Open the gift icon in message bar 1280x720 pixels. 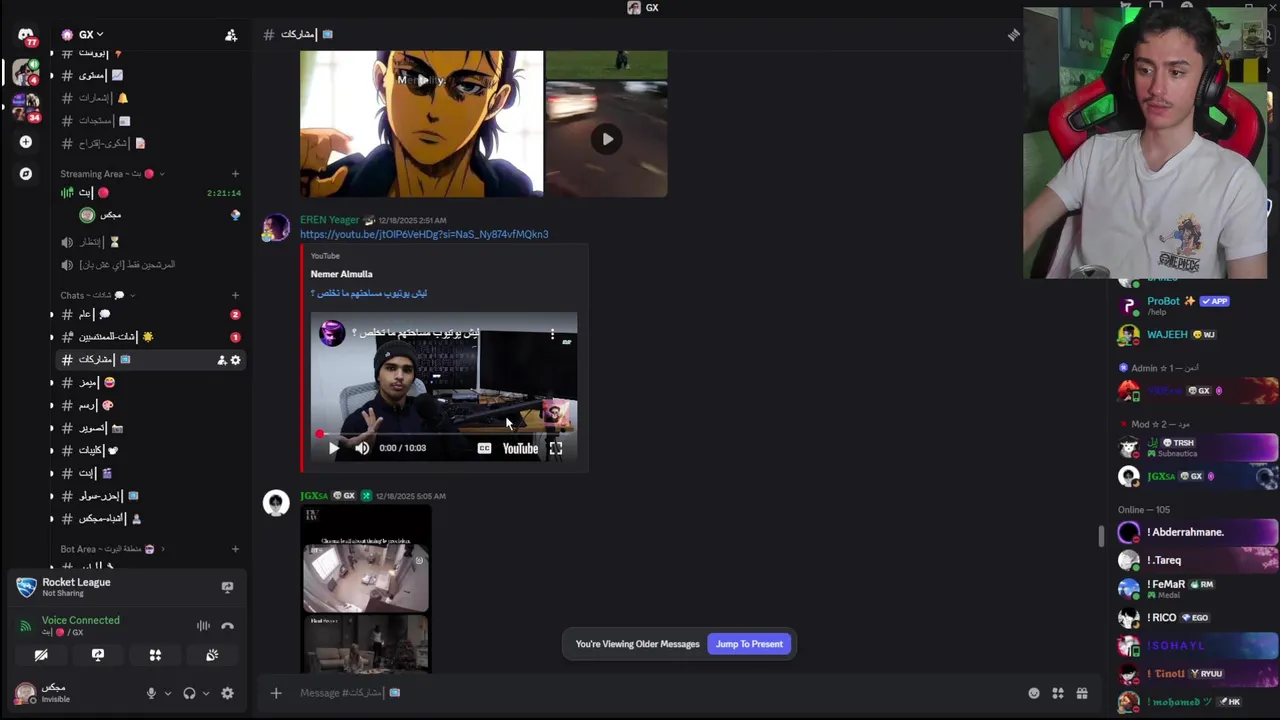click(x=1082, y=693)
